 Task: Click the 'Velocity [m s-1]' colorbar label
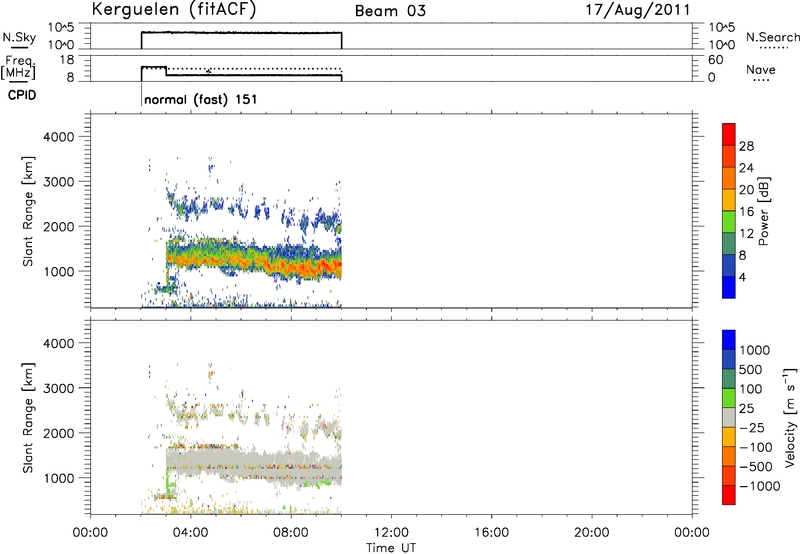click(x=790, y=417)
